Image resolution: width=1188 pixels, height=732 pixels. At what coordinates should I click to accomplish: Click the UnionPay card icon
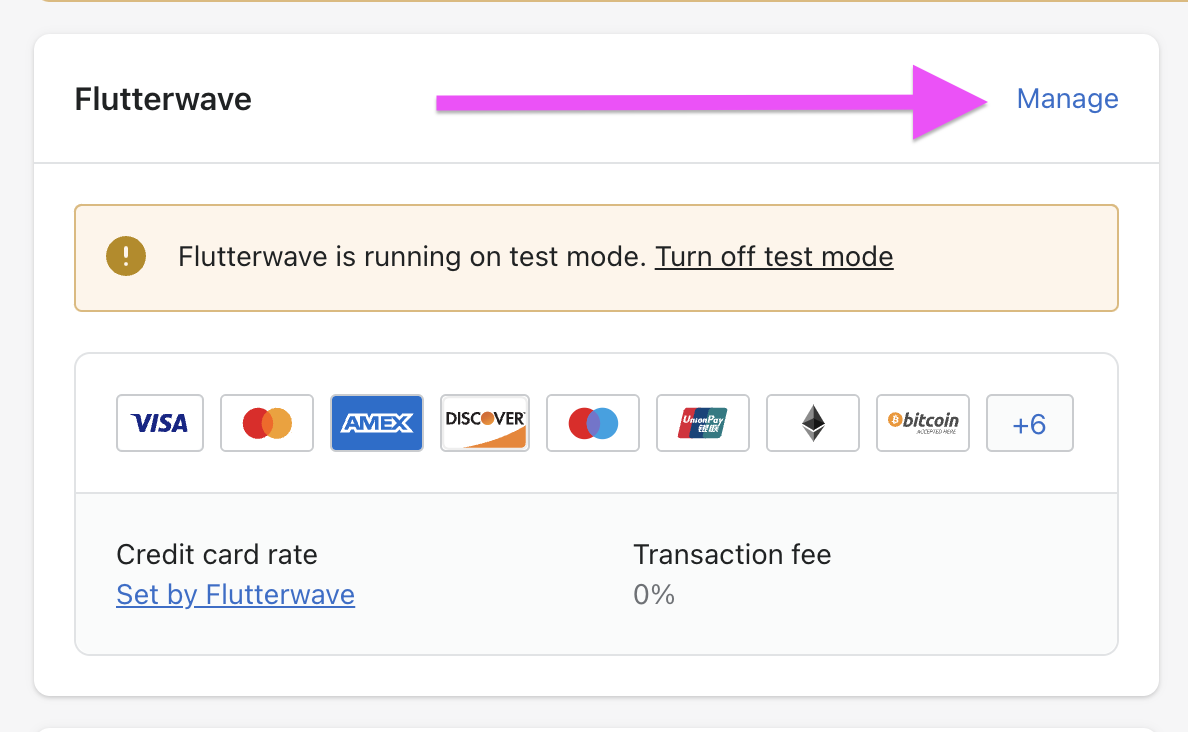point(703,423)
